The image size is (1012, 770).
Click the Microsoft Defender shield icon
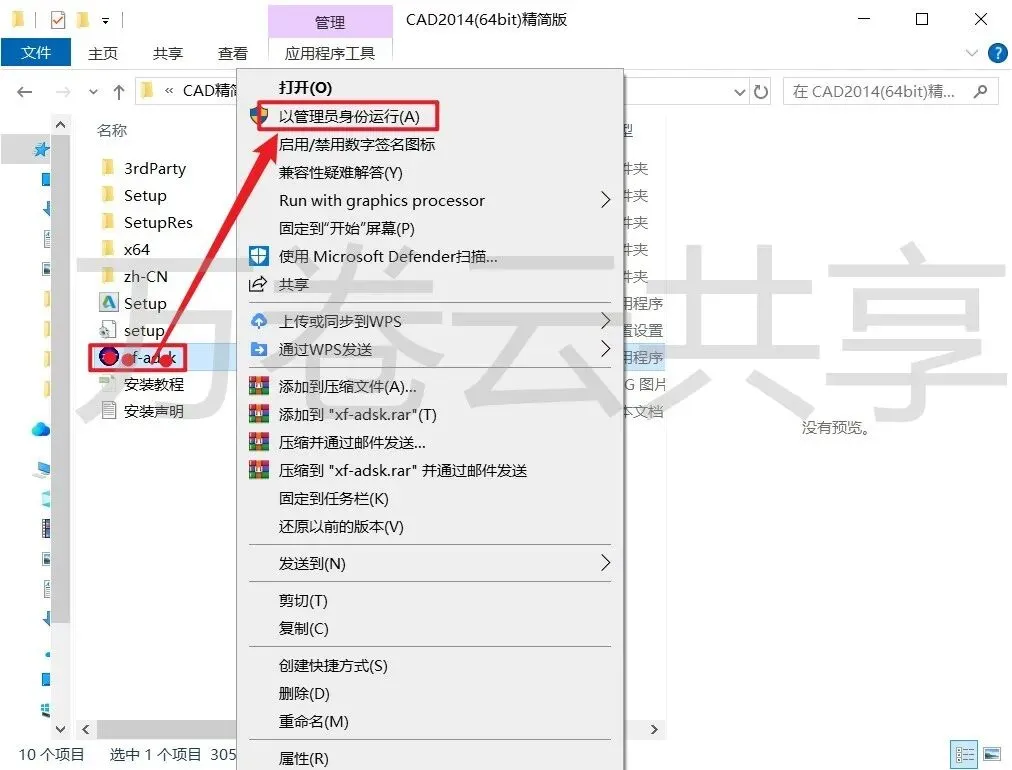point(259,256)
